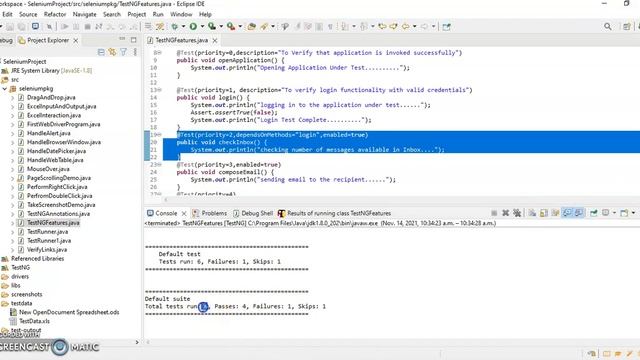
Task: Open the Debug button dropdown arrow
Action: [x=183, y=27]
